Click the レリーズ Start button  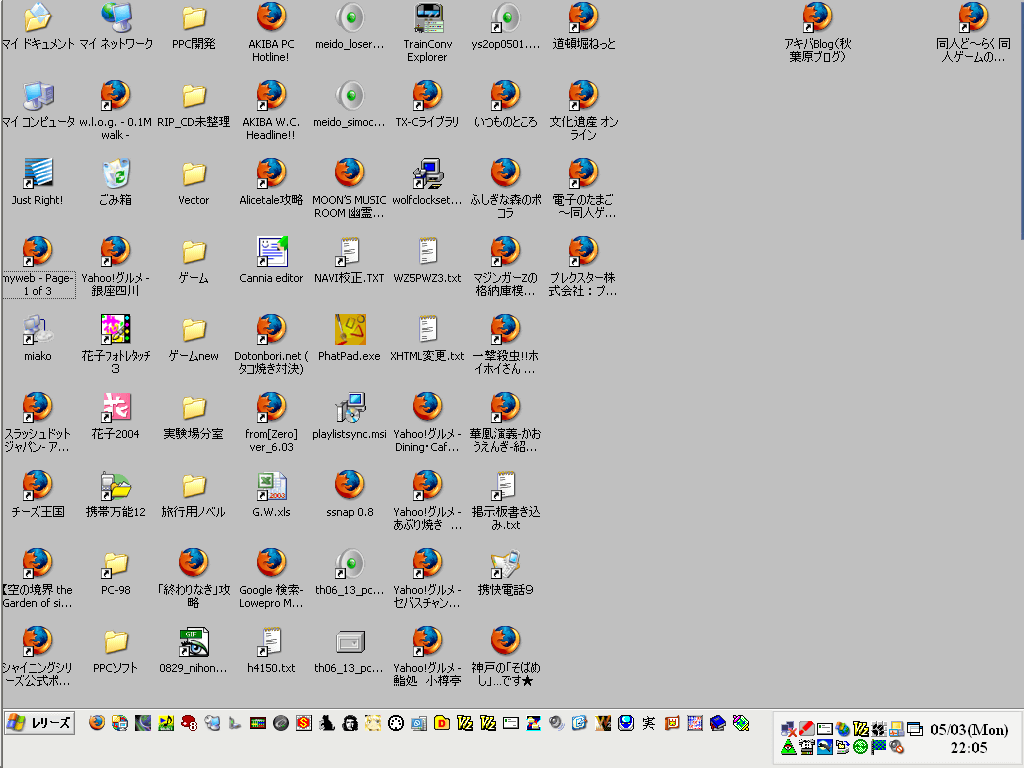click(39, 723)
